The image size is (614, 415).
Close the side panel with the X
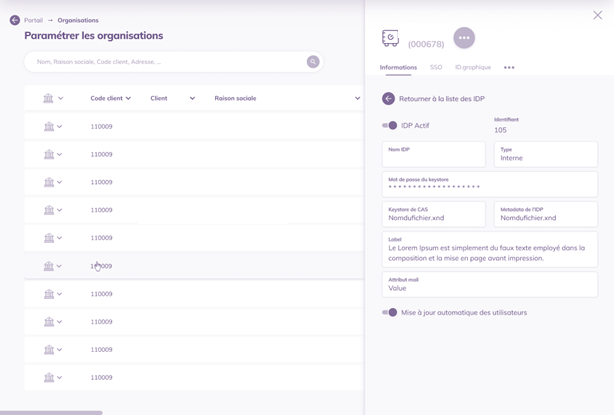[597, 15]
